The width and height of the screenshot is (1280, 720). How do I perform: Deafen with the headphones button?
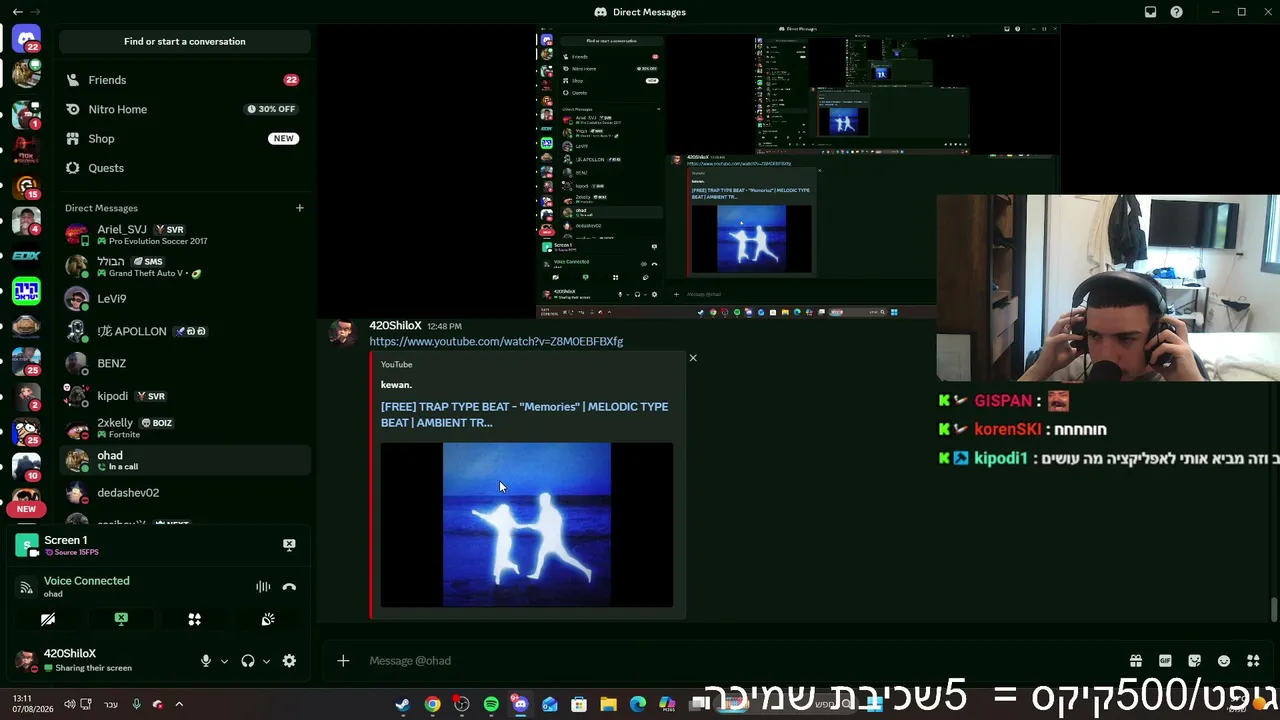tap(248, 661)
